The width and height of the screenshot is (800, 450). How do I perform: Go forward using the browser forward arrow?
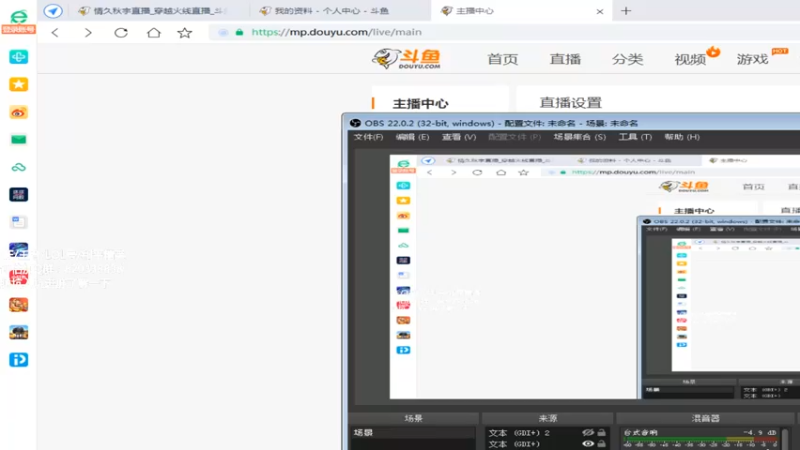88,33
